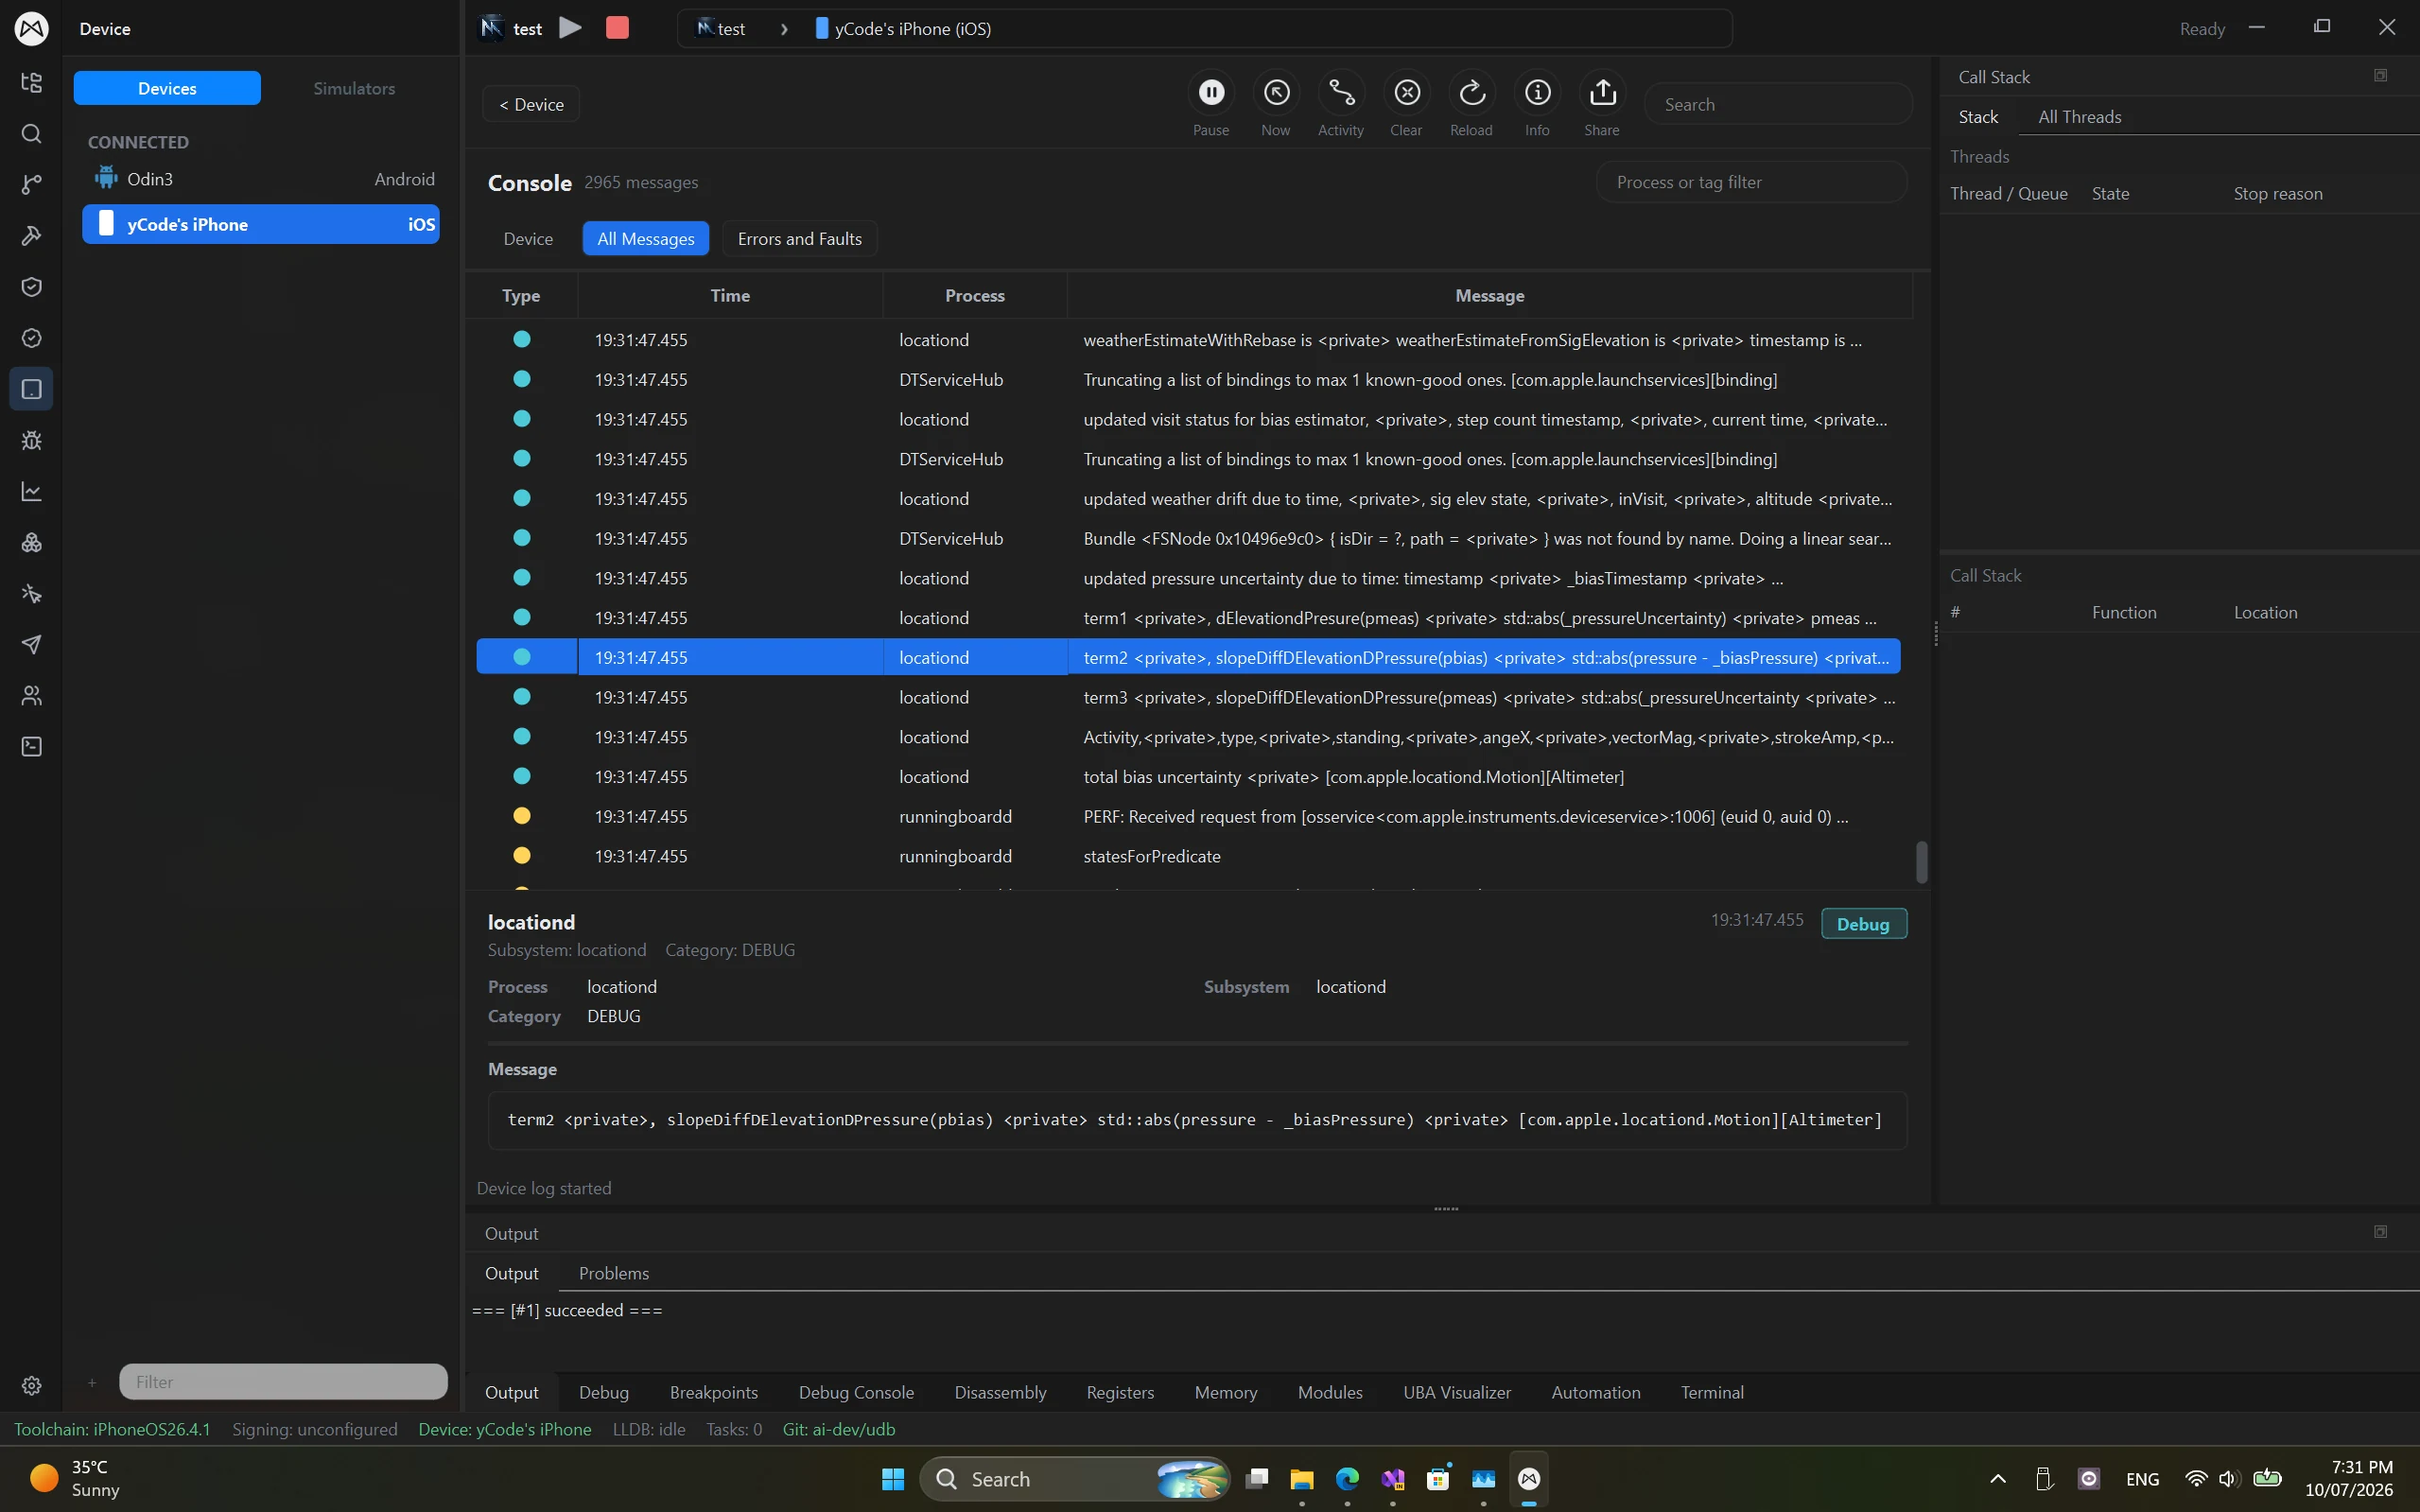Select the 'statesForPredicate' runningboardd row
This screenshot has width=2420, height=1512.
(1188, 856)
